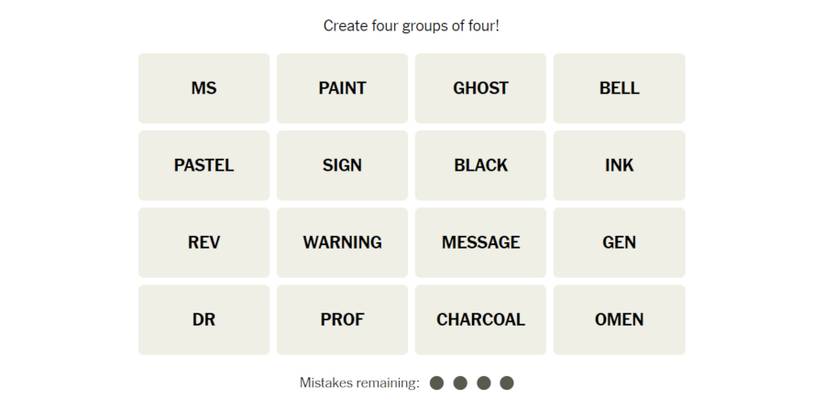The width and height of the screenshot is (825, 413).
Task: Click the 'Create four groups of four!' heading
Action: (411, 25)
